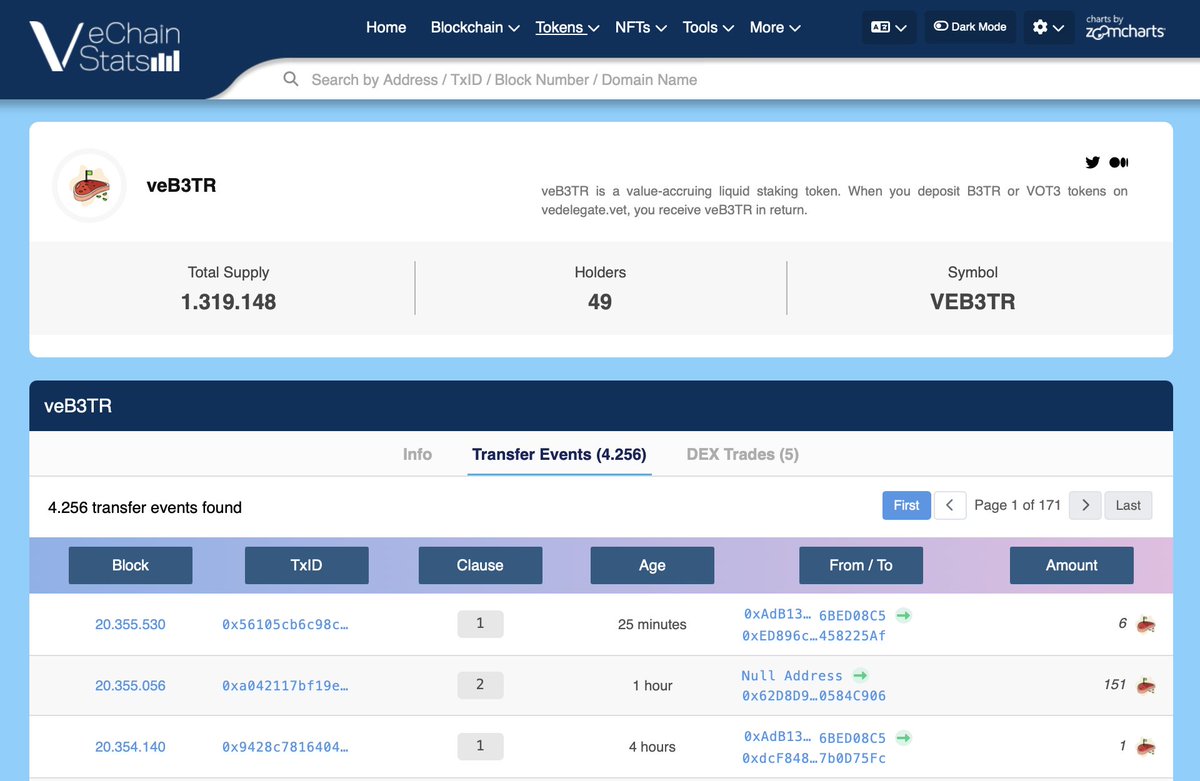The height and width of the screenshot is (781, 1200).
Task: Click the First page button
Action: [906, 505]
